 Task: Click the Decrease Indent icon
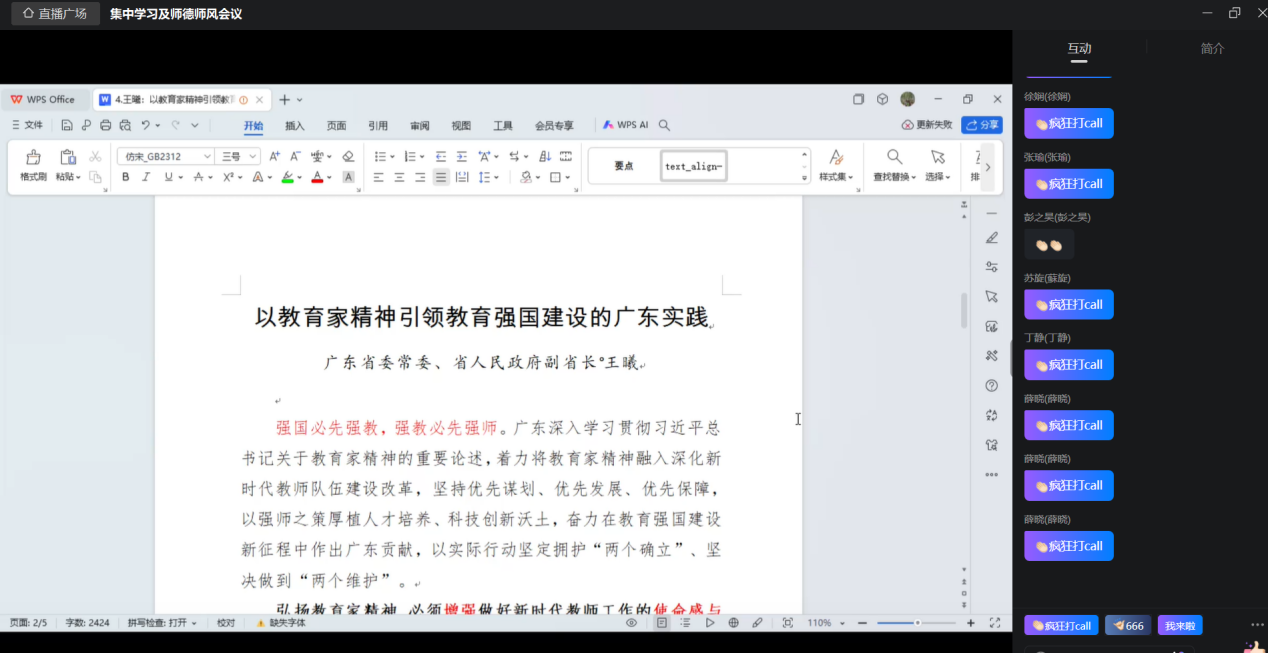(x=441, y=156)
